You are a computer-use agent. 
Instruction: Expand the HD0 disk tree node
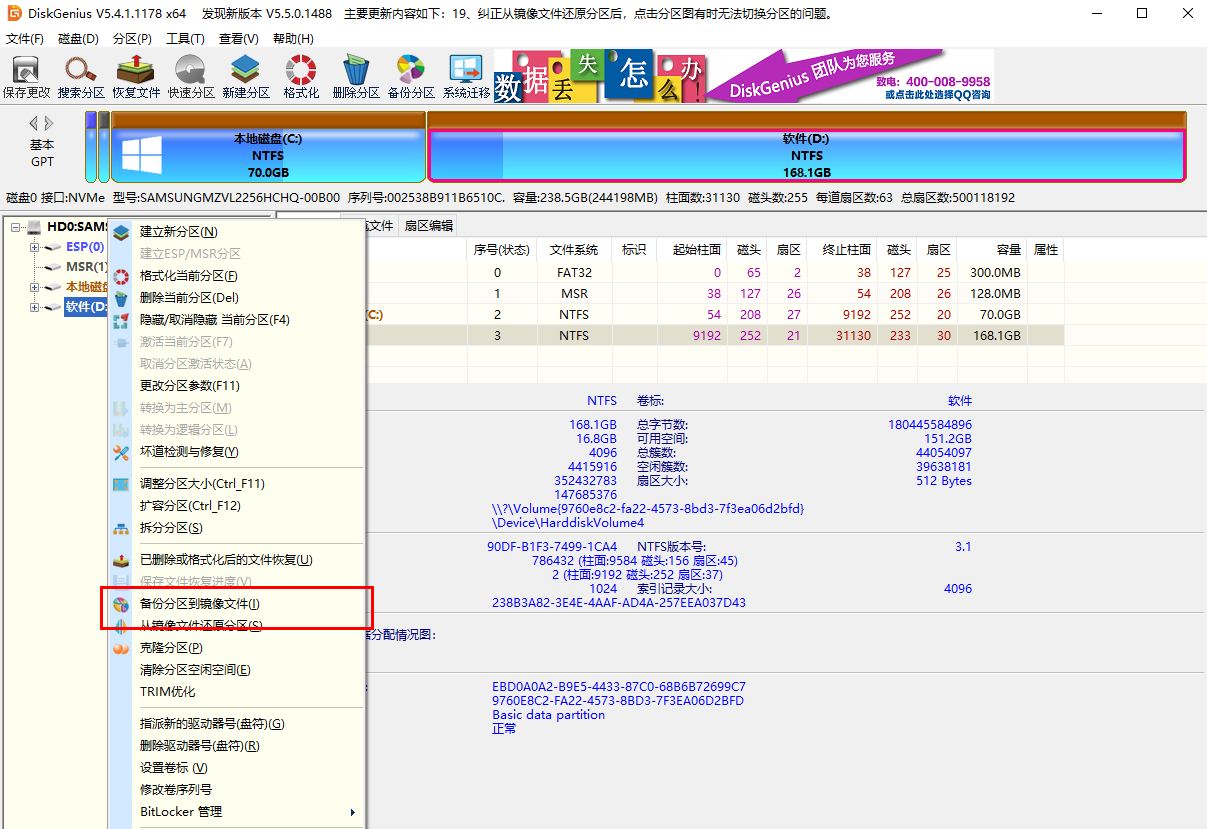(17, 228)
